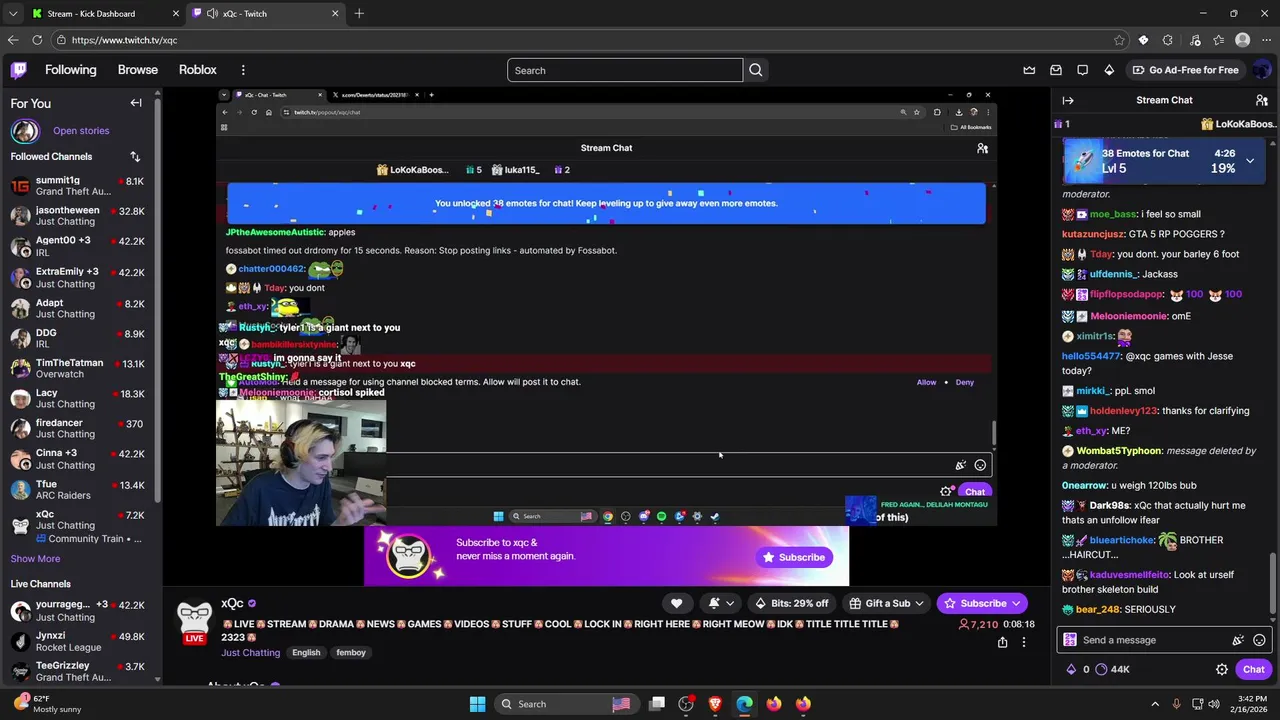Expand Show More followed channels
Image resolution: width=1280 pixels, height=720 pixels.
pos(35,559)
